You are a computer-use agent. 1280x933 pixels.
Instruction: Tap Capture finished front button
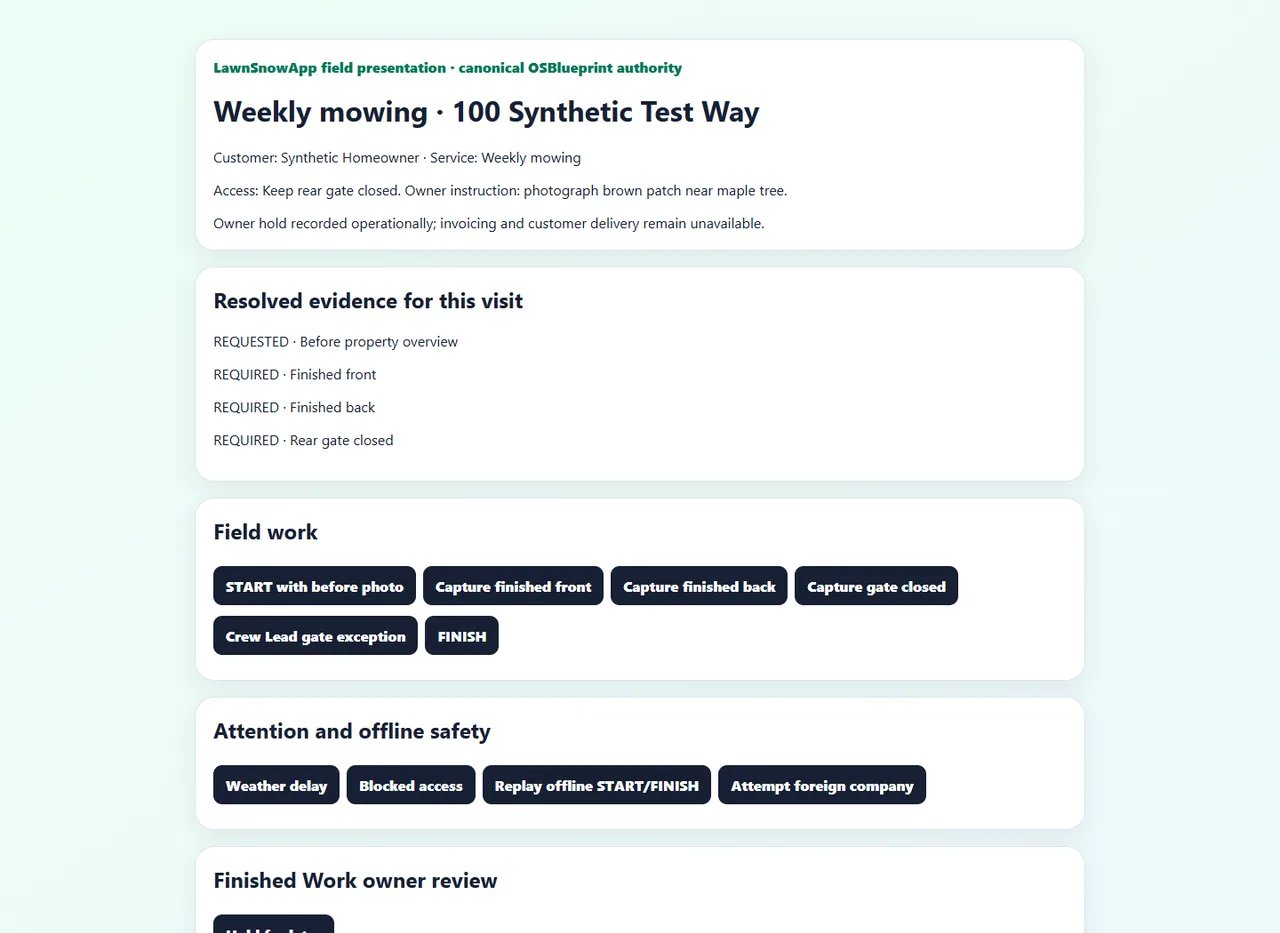tap(513, 586)
